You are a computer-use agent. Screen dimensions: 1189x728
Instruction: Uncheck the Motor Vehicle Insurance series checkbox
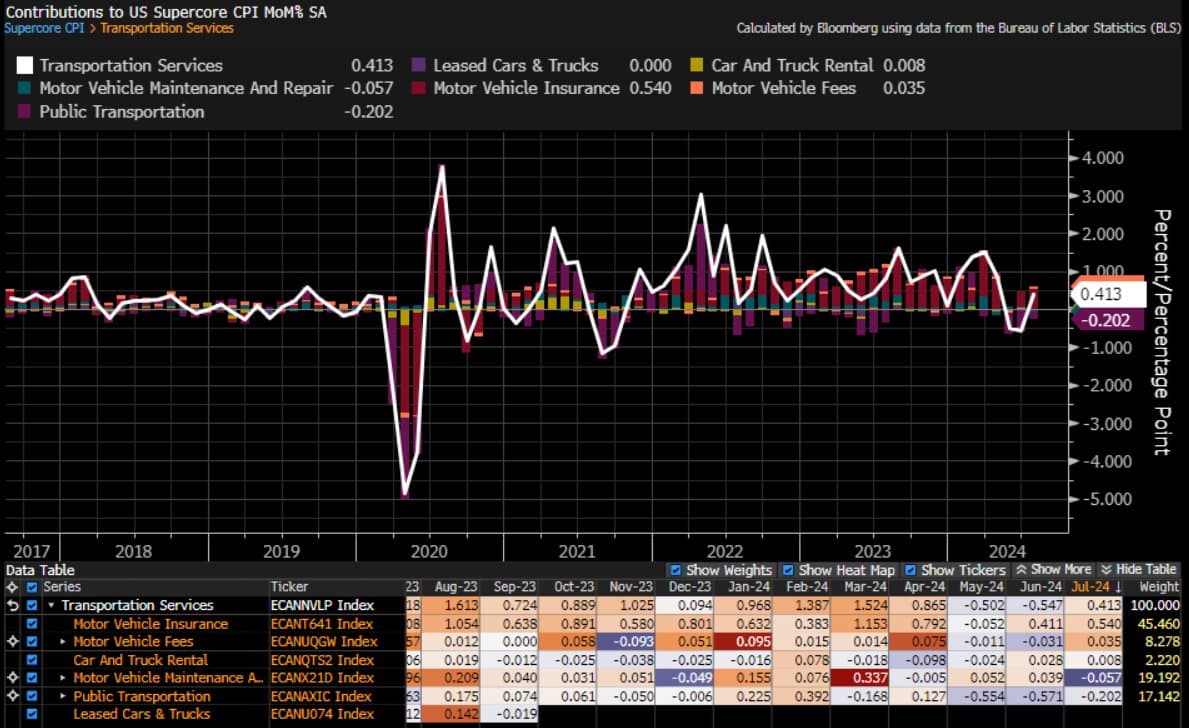pyautogui.click(x=33, y=624)
